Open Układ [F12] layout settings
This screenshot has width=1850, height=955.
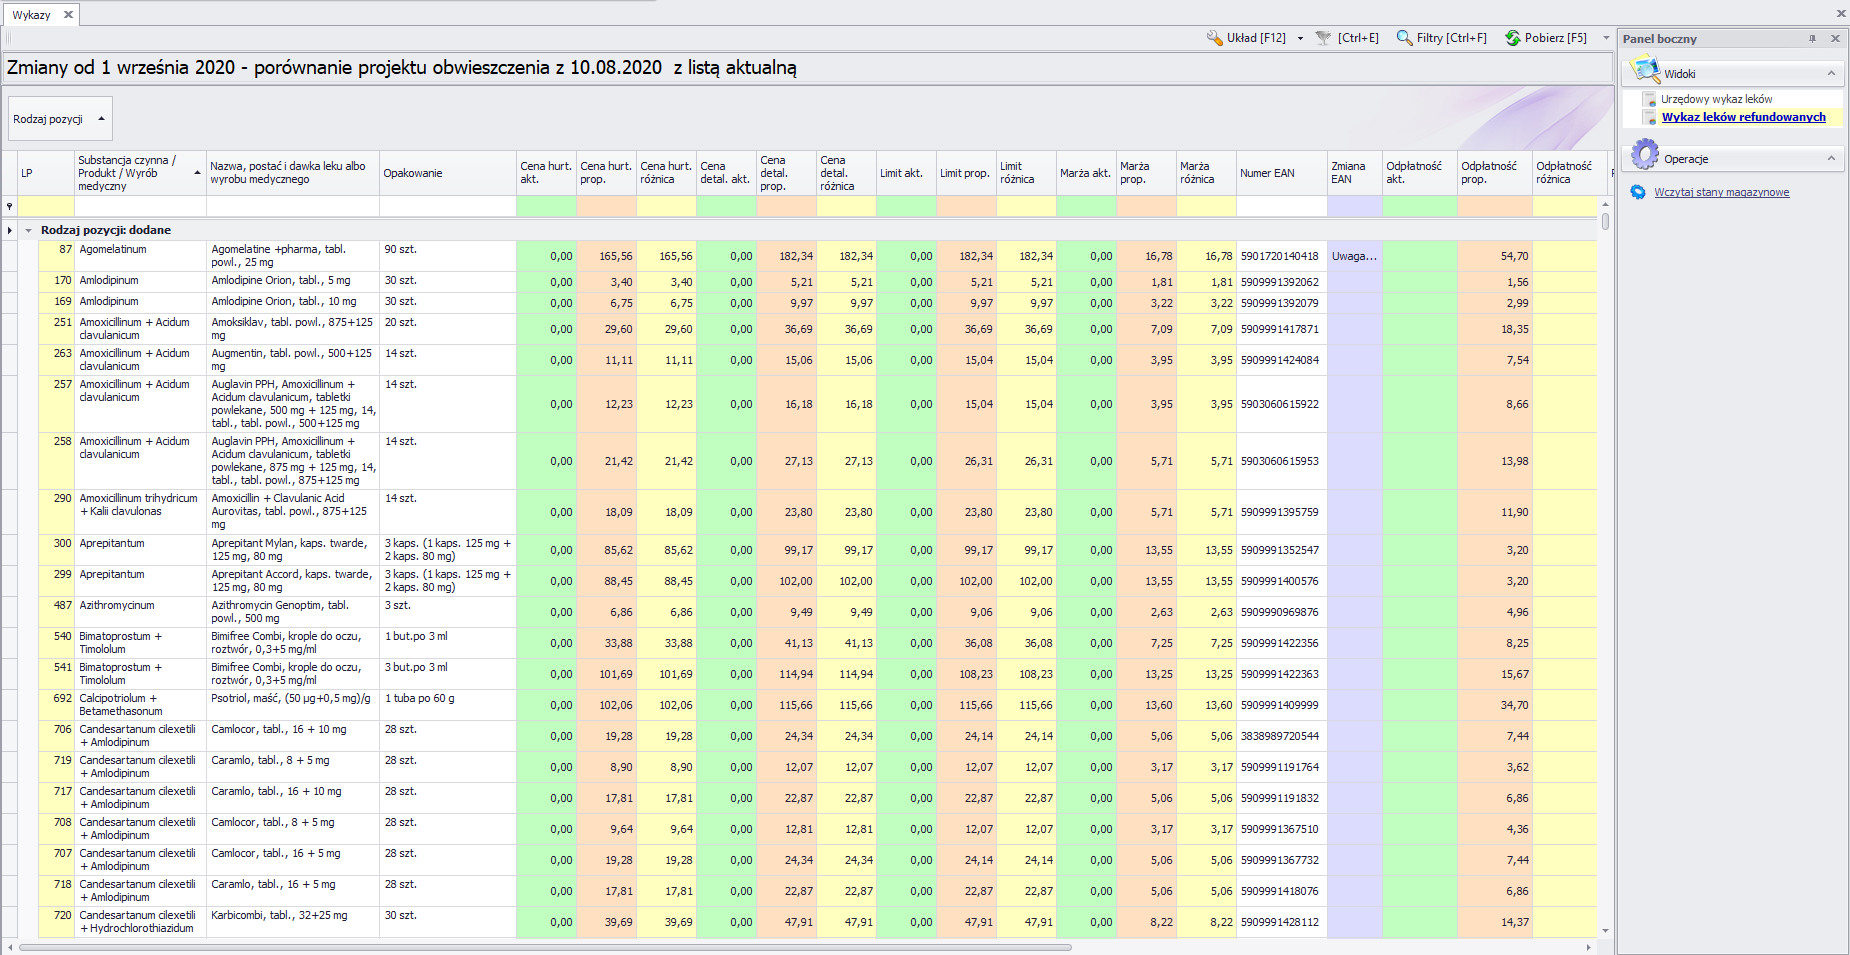1246,38
